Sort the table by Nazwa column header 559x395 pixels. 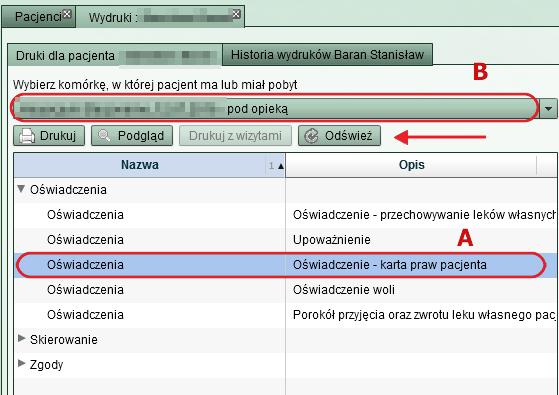click(x=149, y=165)
